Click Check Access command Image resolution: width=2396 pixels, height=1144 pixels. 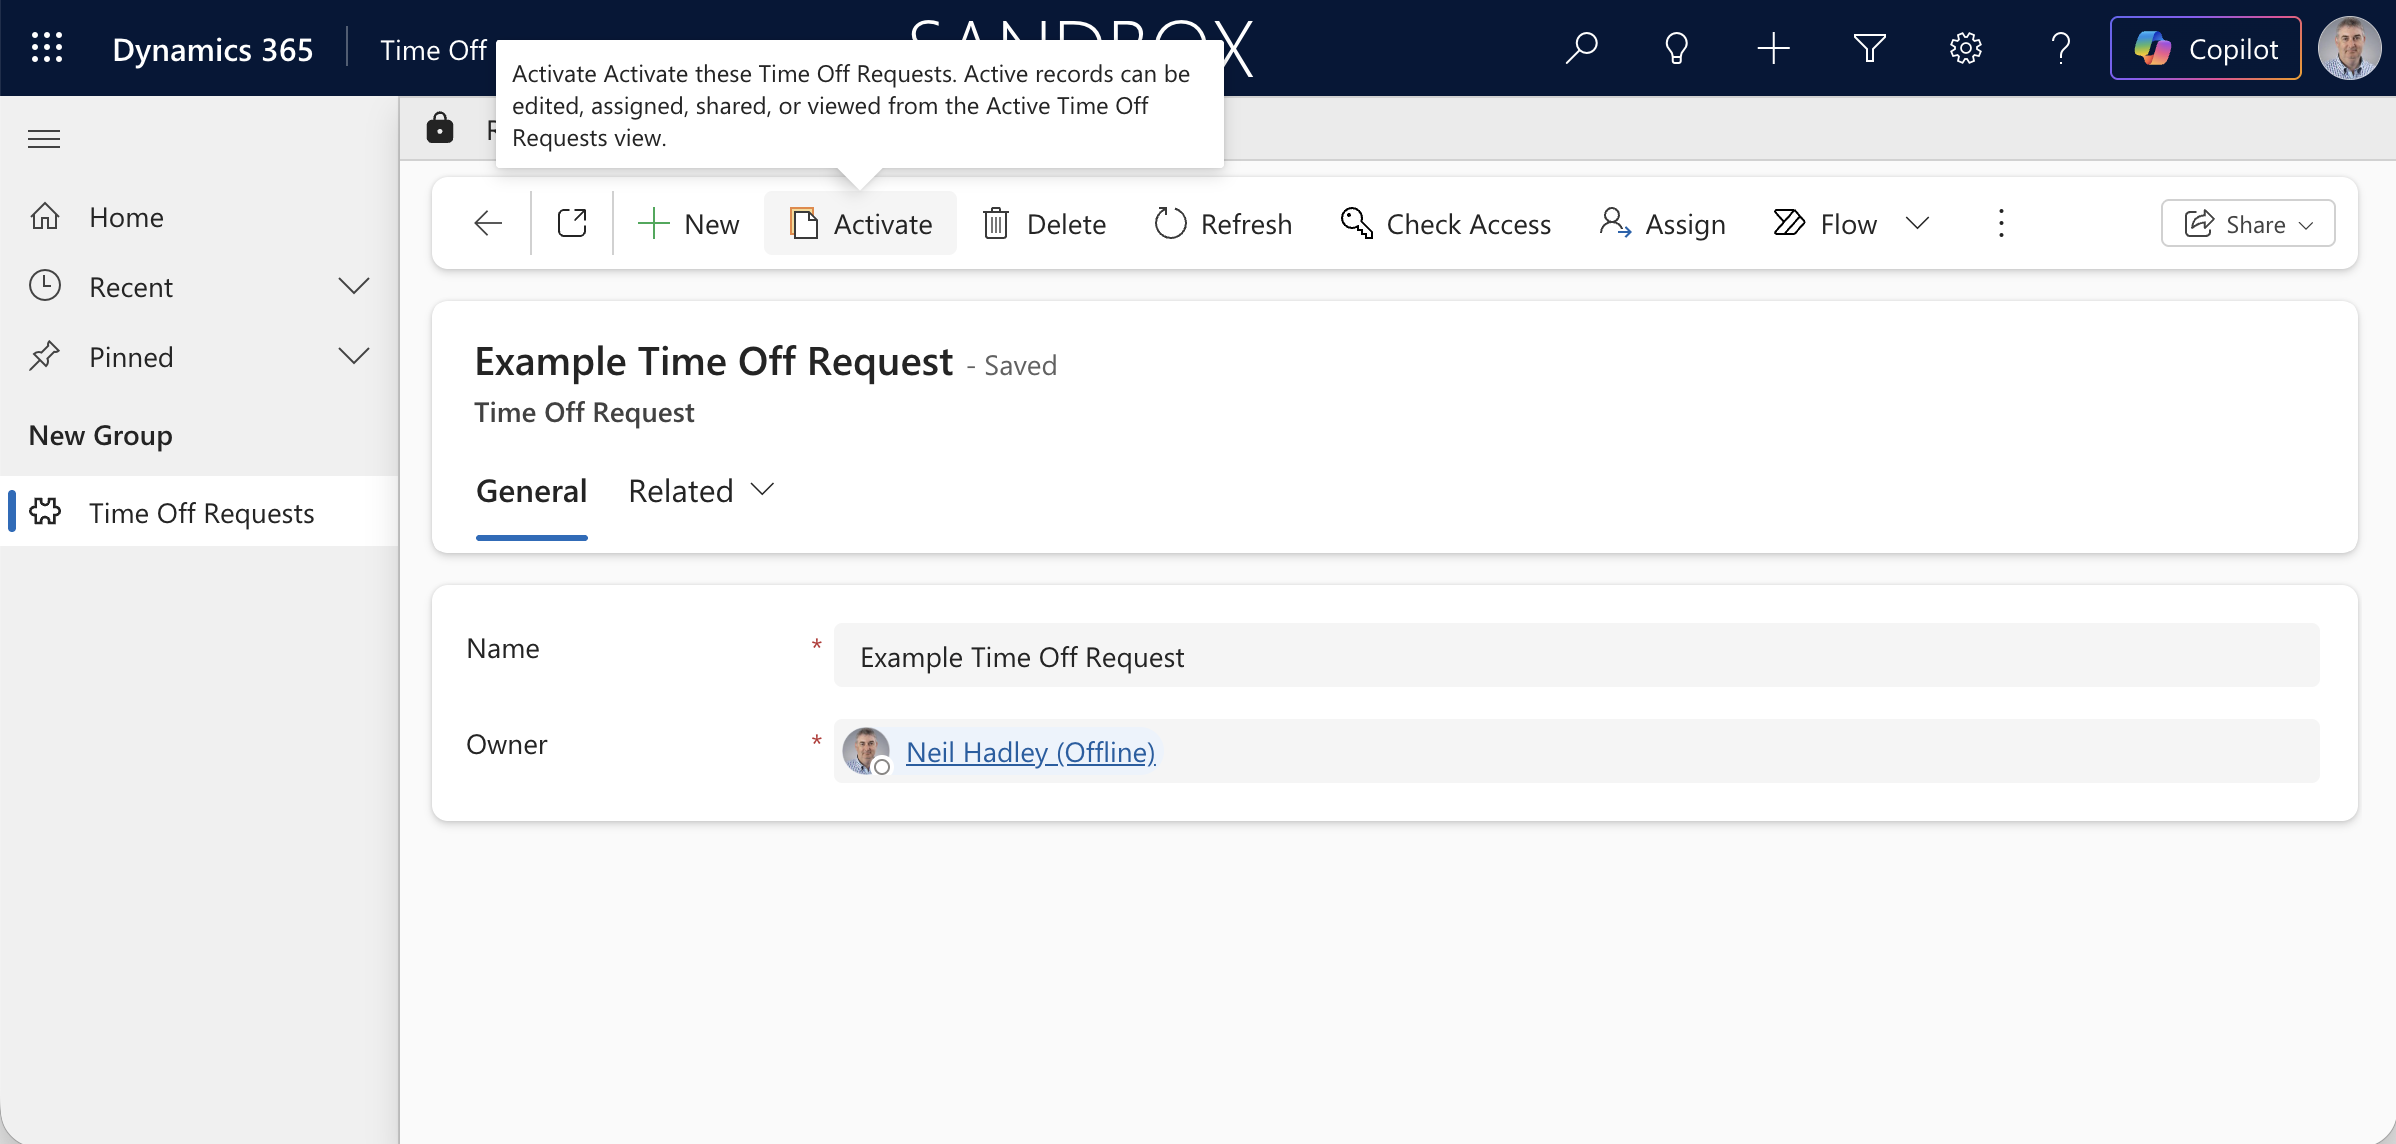(1446, 223)
